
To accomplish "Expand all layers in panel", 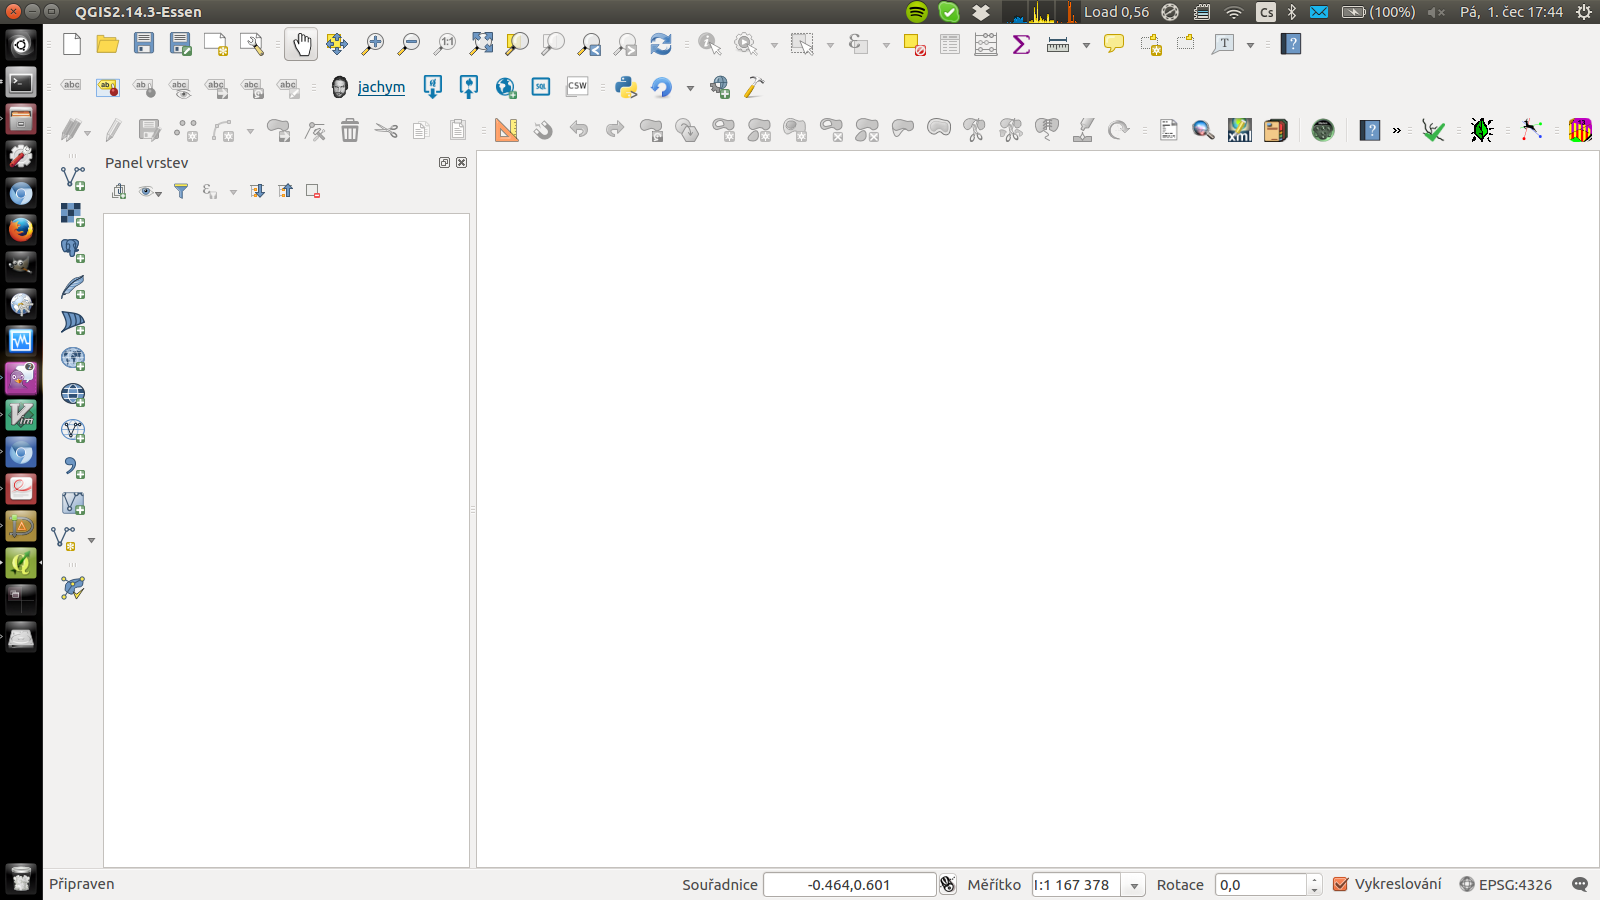I will click(257, 191).
